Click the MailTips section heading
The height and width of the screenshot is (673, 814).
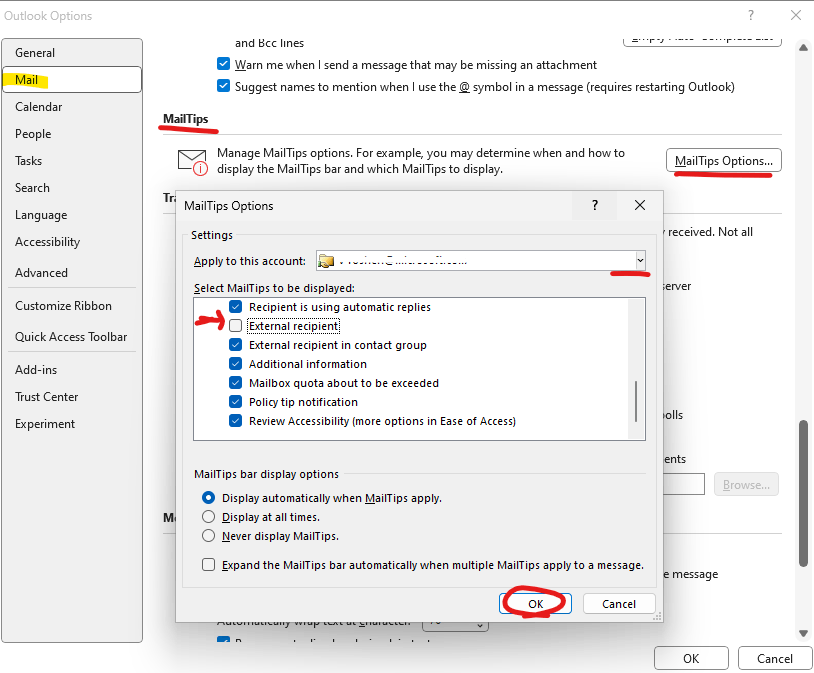click(x=185, y=119)
